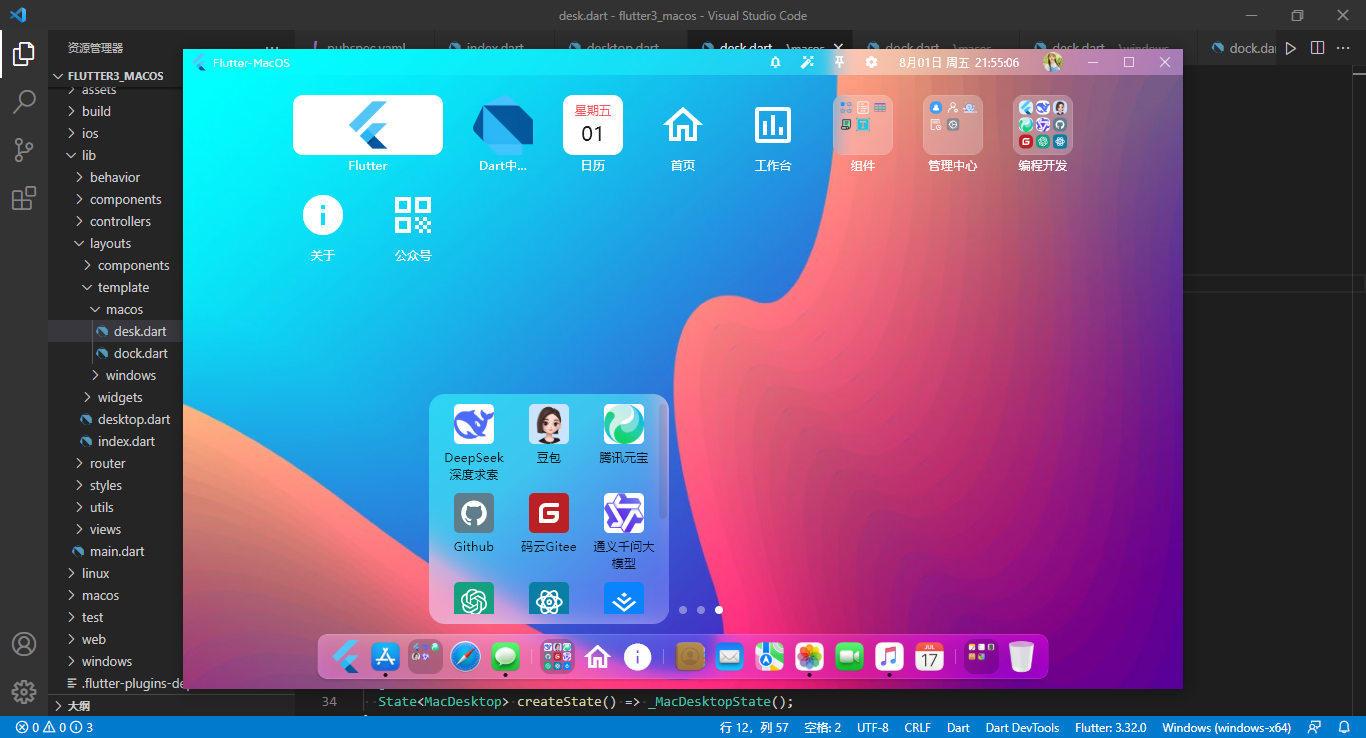Open the 编程开发 folder on the desktop

[x=1043, y=125]
